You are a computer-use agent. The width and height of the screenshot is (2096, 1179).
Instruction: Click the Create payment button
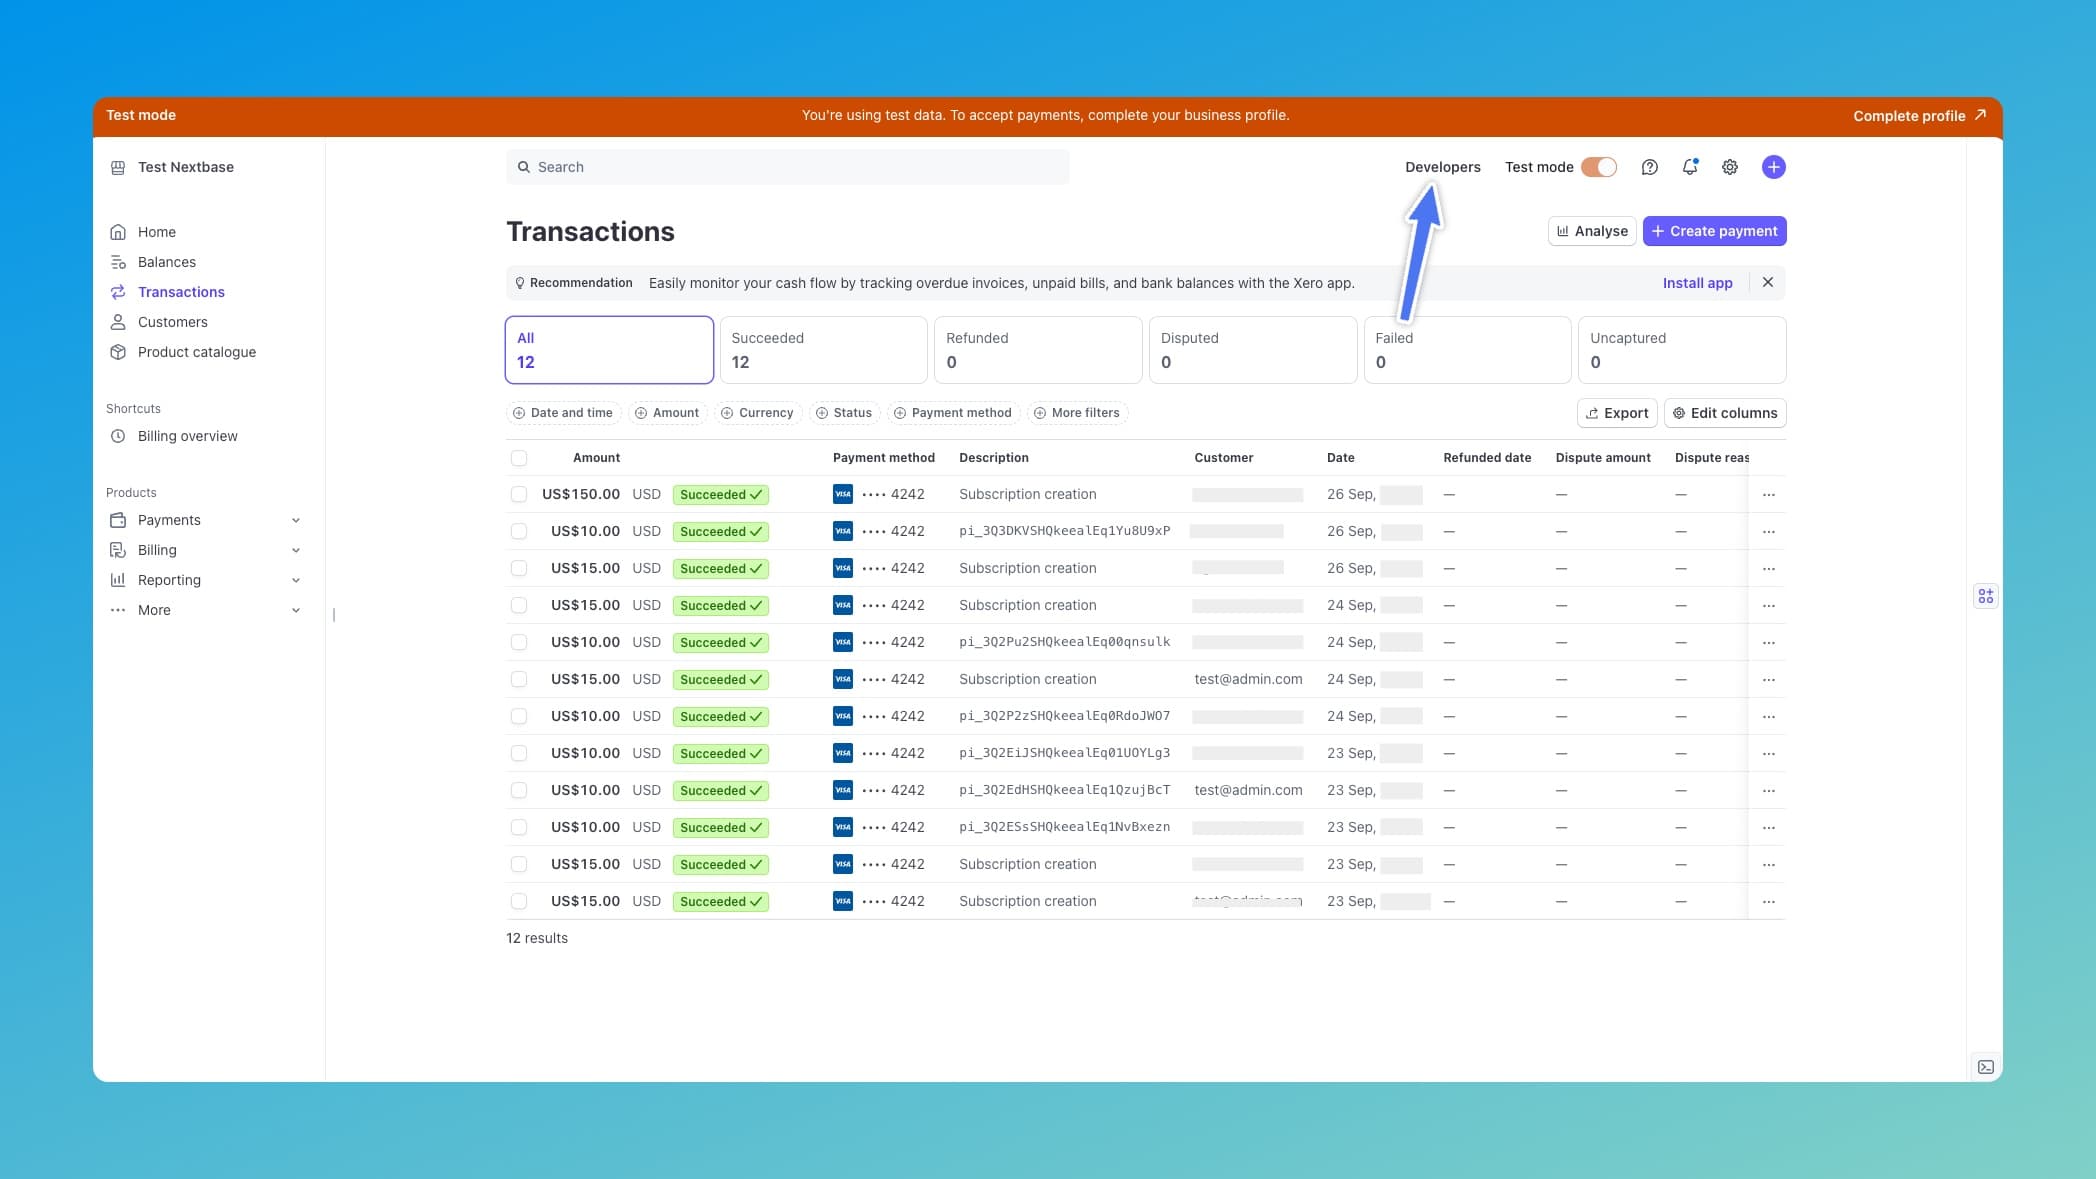pos(1714,231)
